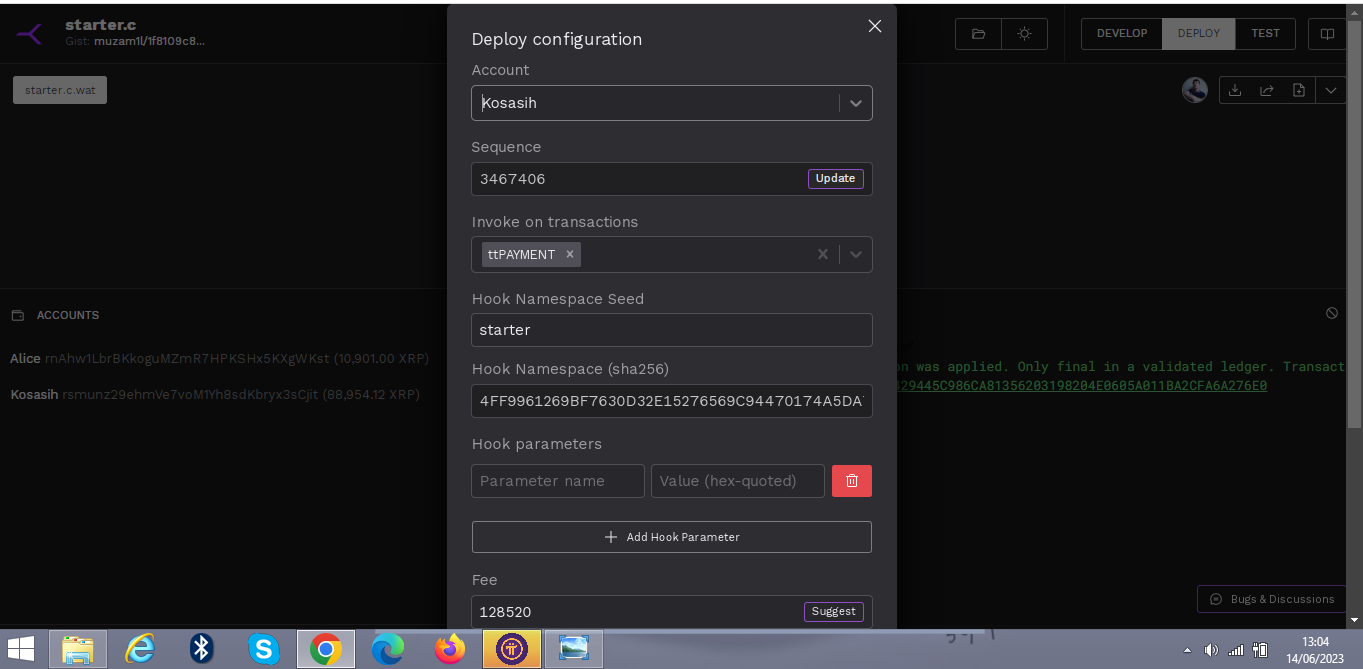
Task: Click the network signal tray icon
Action: point(1236,650)
